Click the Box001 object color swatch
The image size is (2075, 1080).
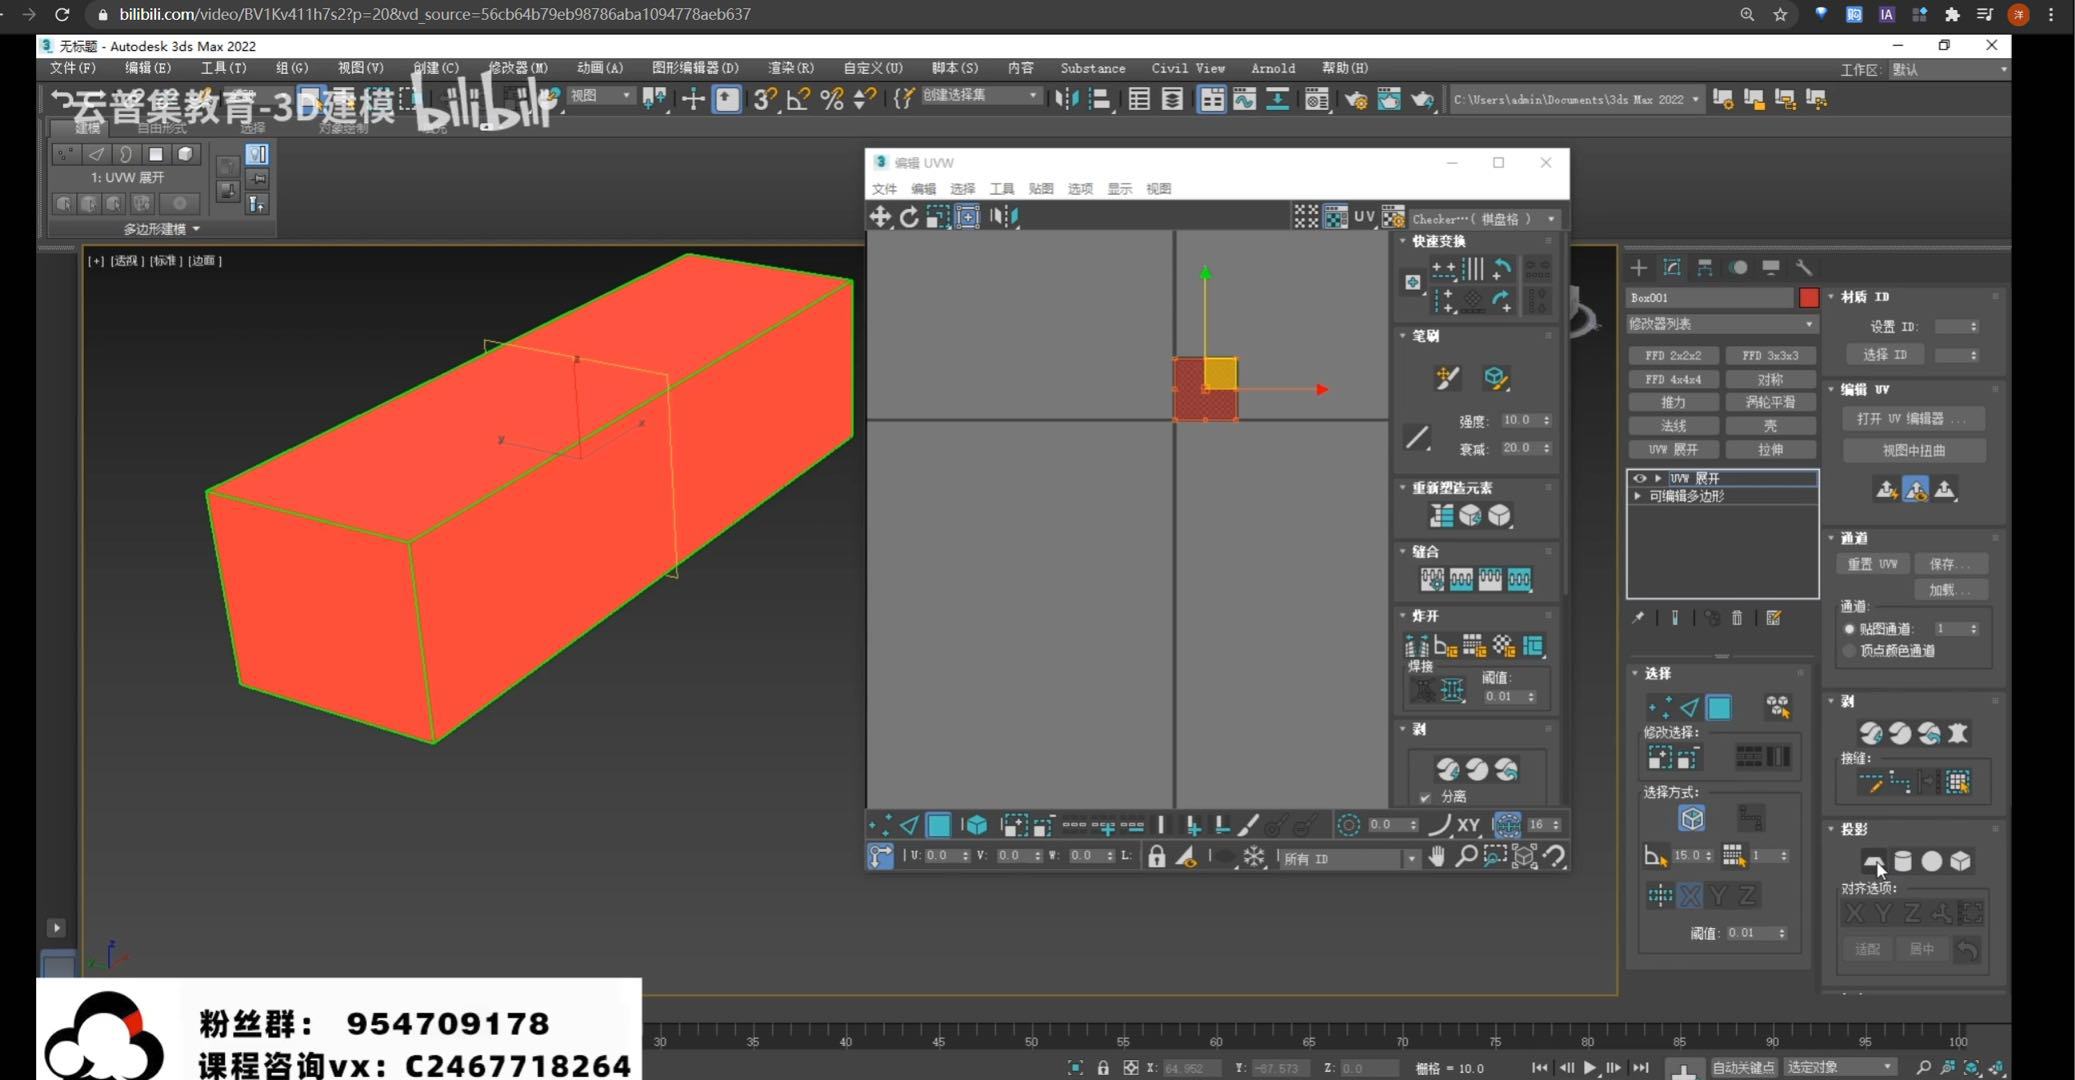1808,297
